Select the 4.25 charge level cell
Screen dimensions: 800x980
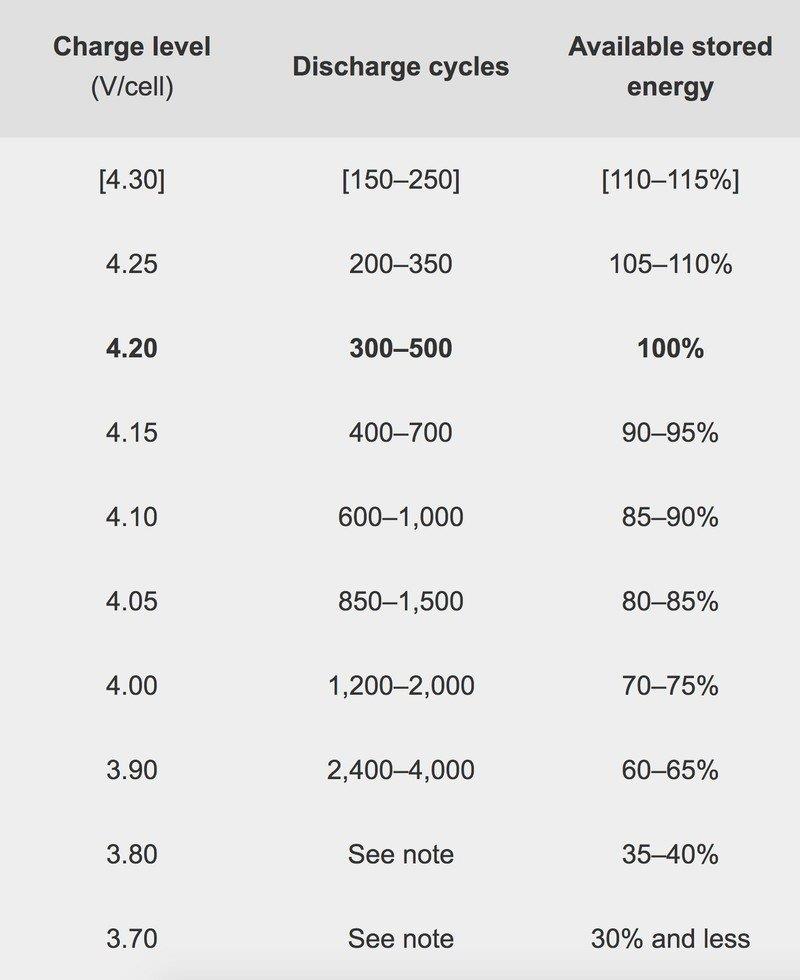(x=132, y=264)
